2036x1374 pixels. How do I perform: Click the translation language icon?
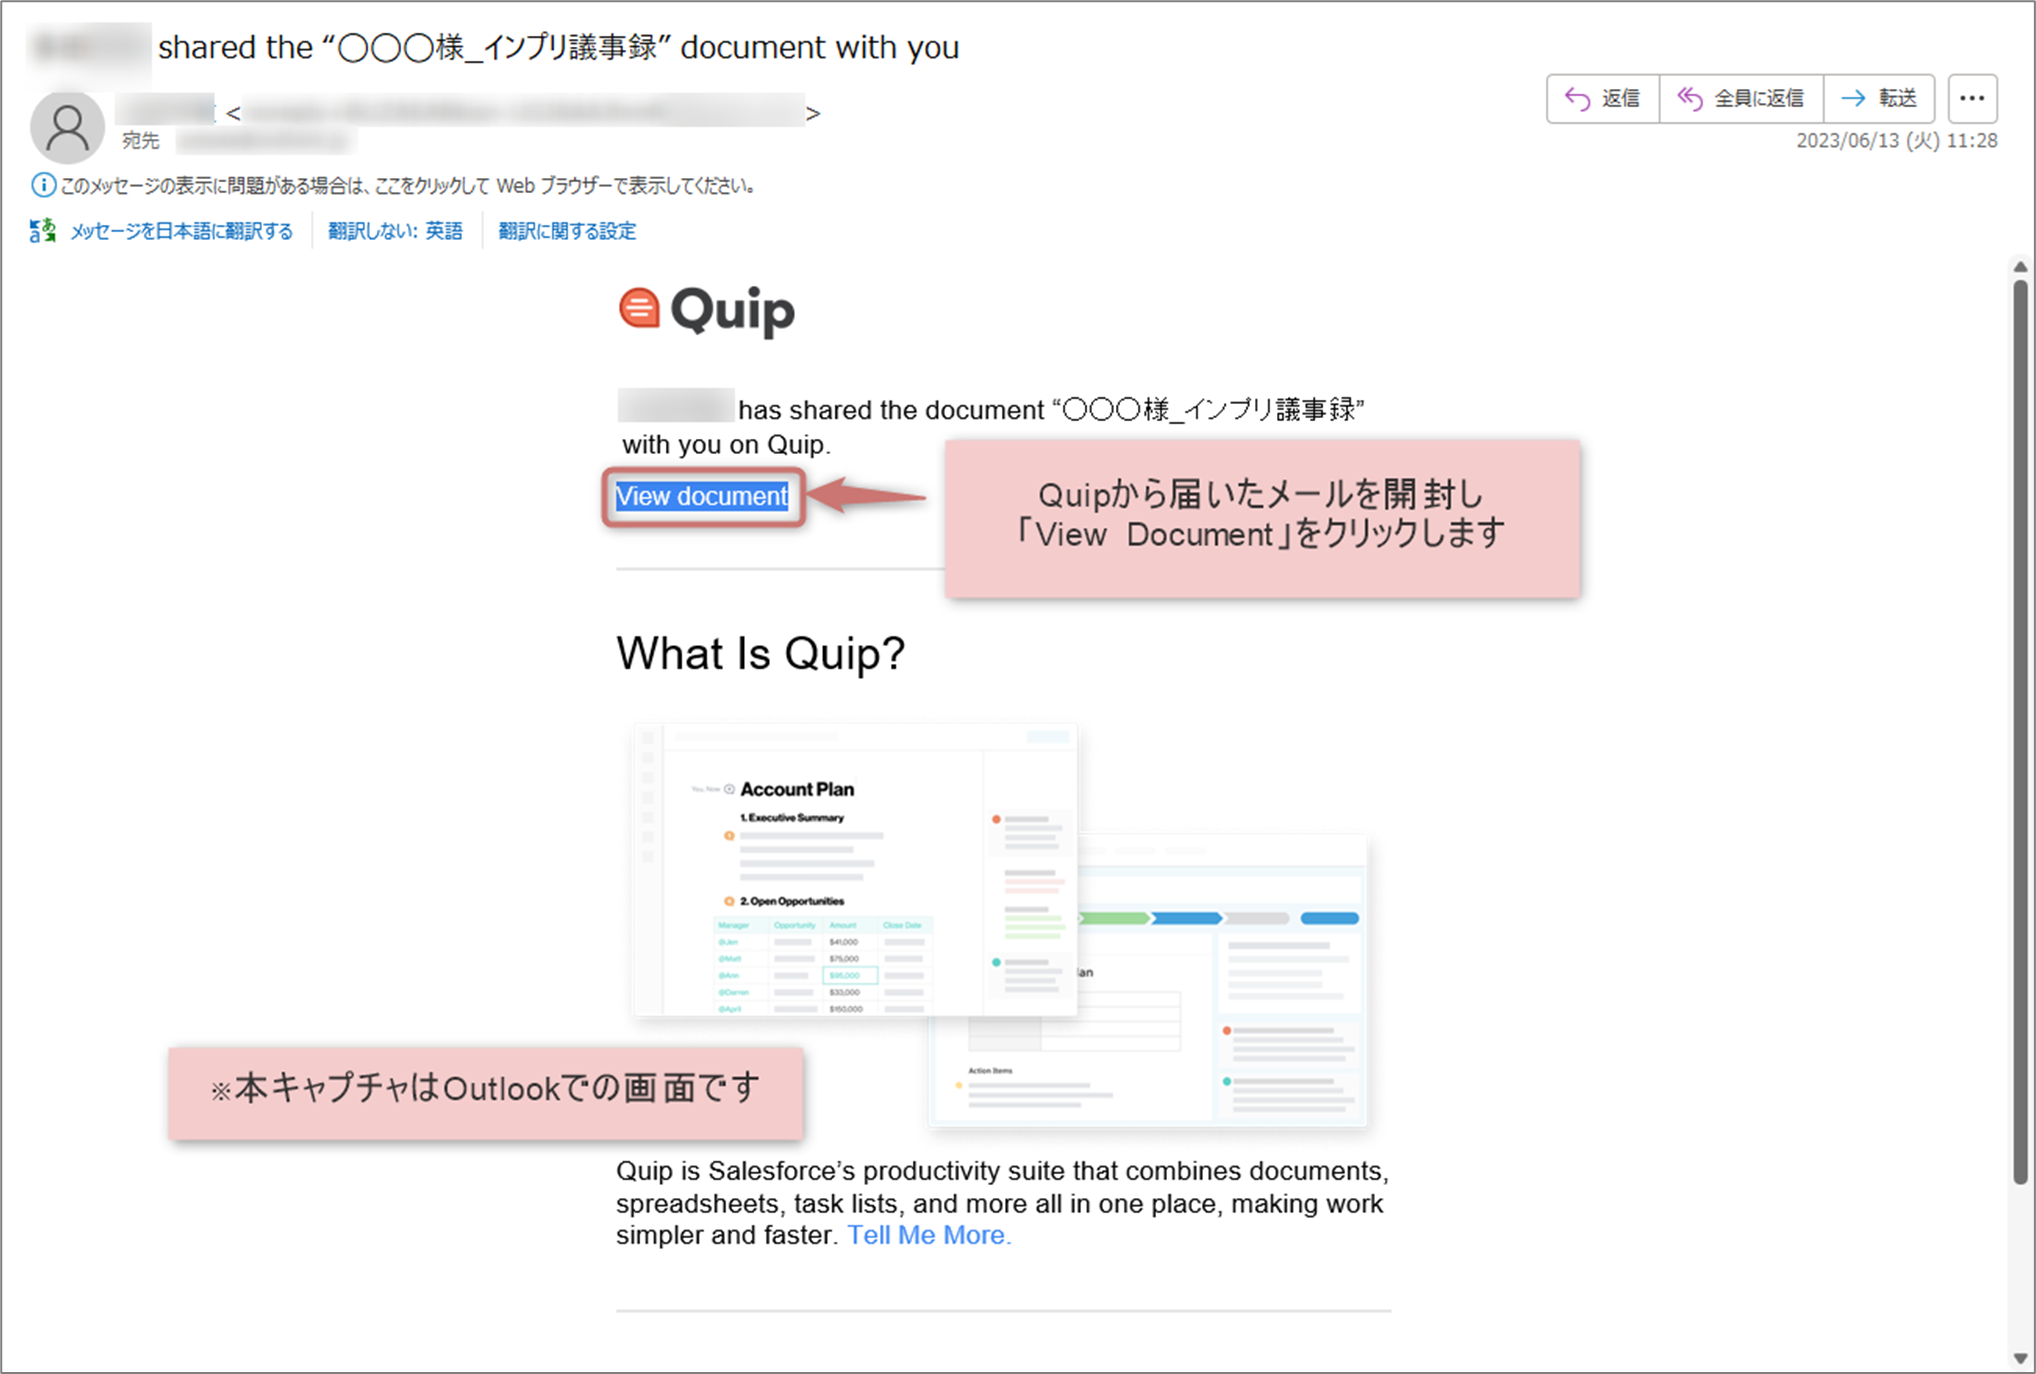(x=42, y=230)
